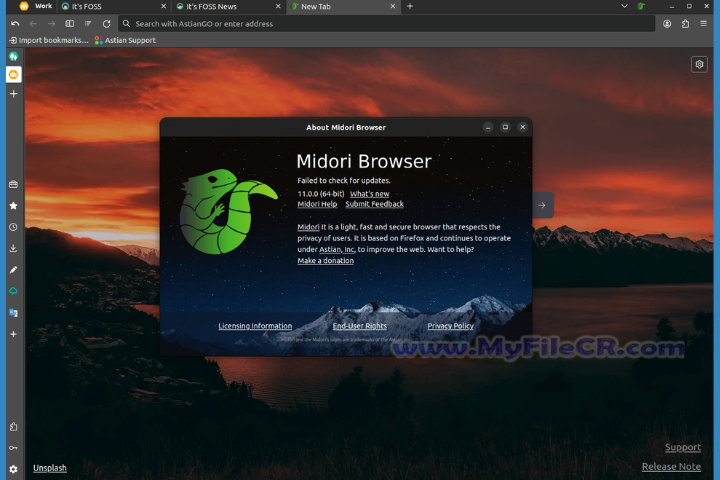Click Import bookmarks in bookmarks bar
The height and width of the screenshot is (480, 720).
[49, 40]
